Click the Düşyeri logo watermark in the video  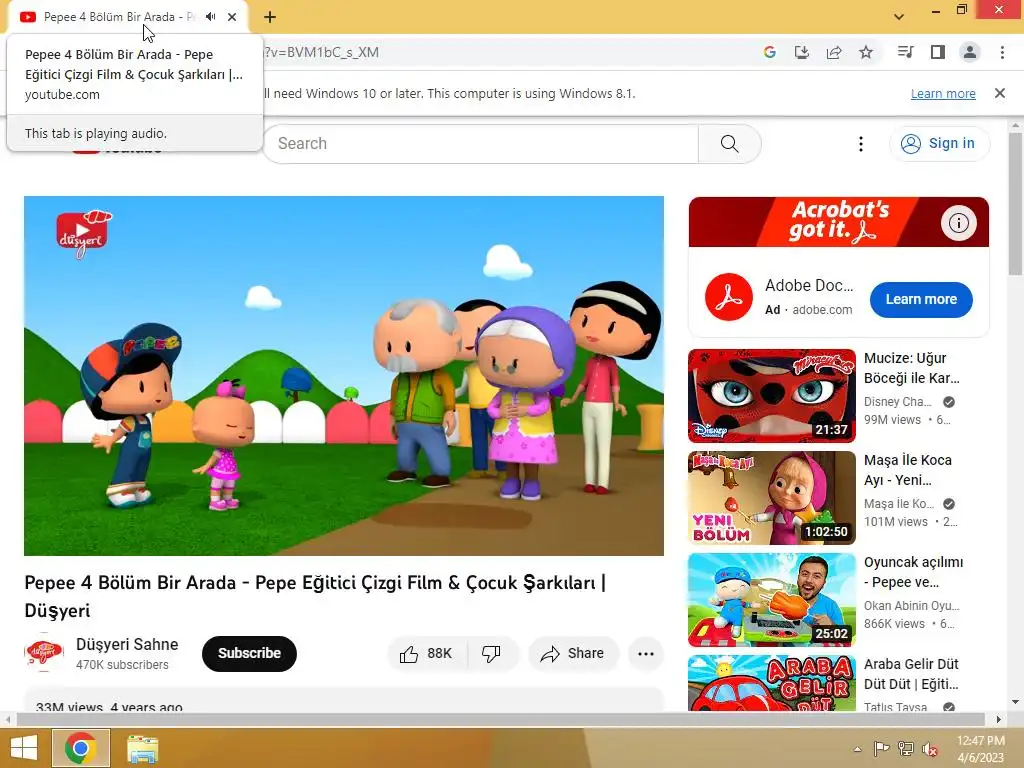[x=84, y=234]
